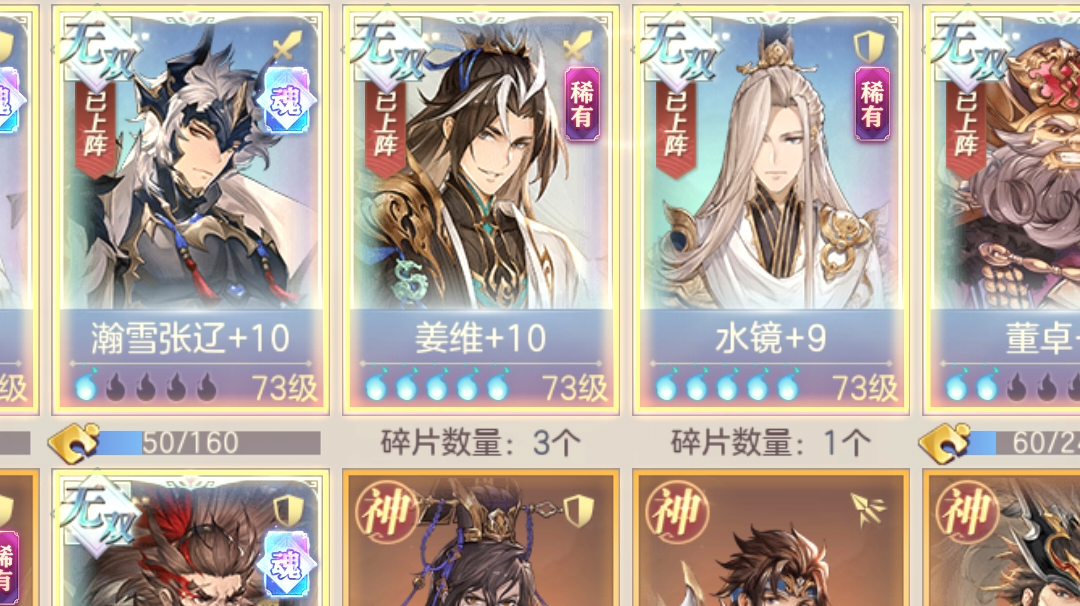1080x606 pixels.
Task: Click the 碎片数量: 1个 label
Action: point(771,443)
